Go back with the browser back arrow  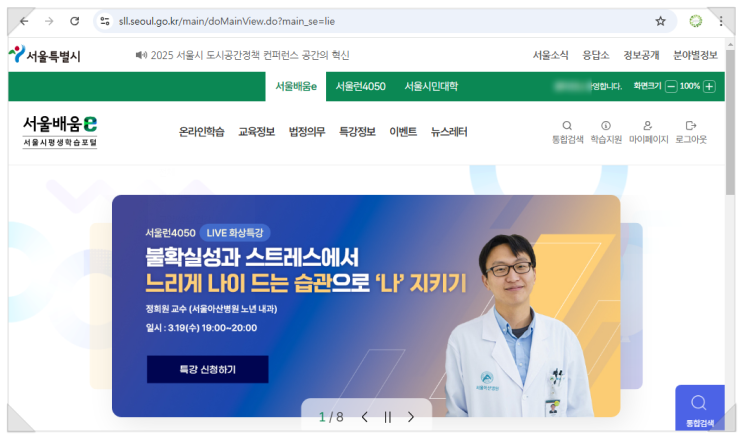[x=24, y=21]
